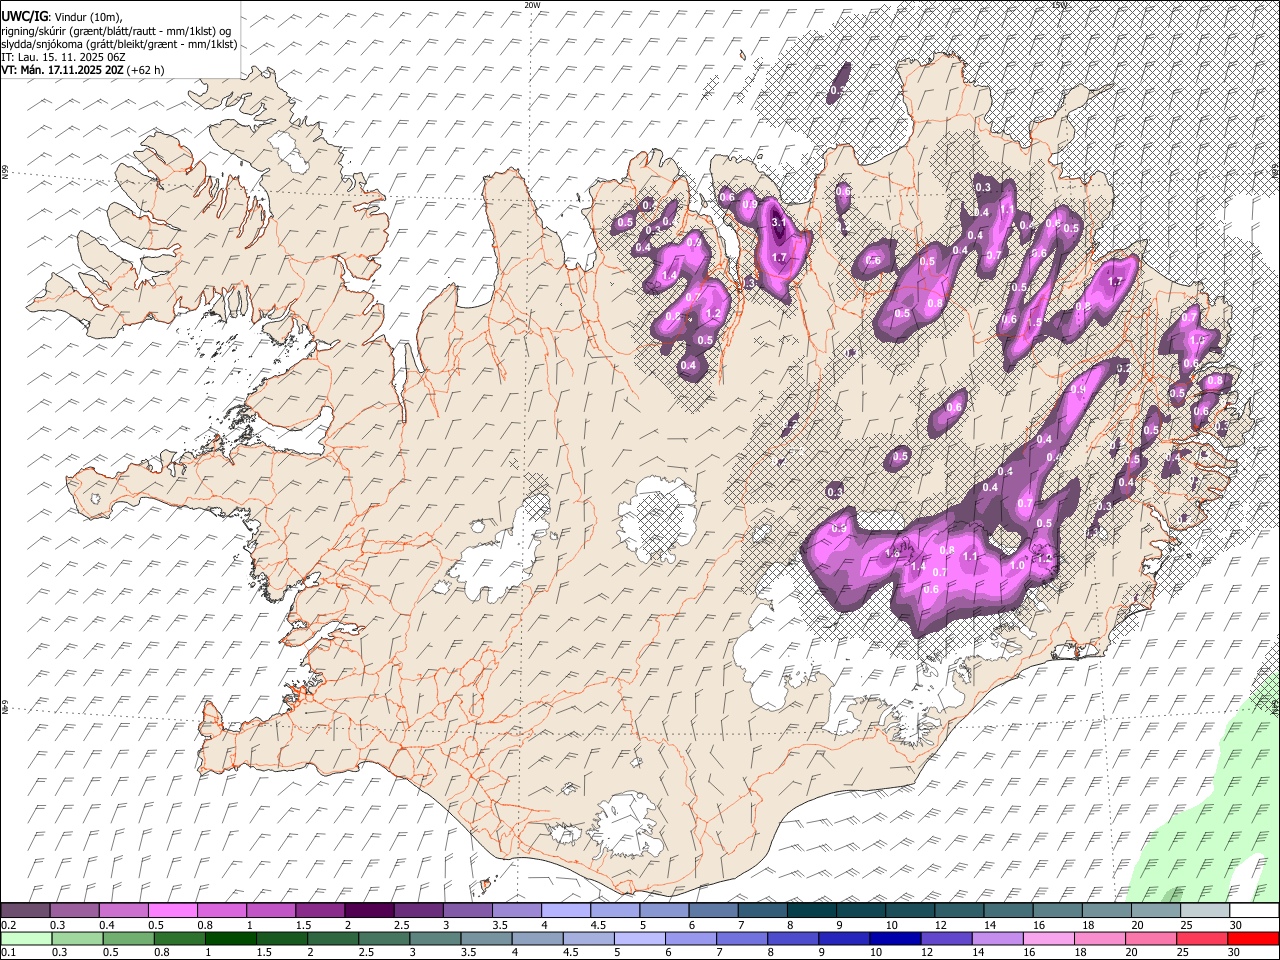
Task: Click the lower blue swatch starting at 8
Action: [x=791, y=939]
